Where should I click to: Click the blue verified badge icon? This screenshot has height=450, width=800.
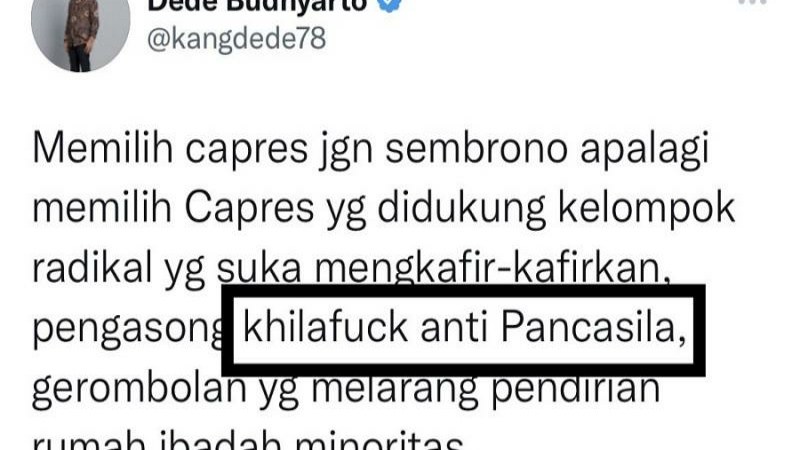390,5
